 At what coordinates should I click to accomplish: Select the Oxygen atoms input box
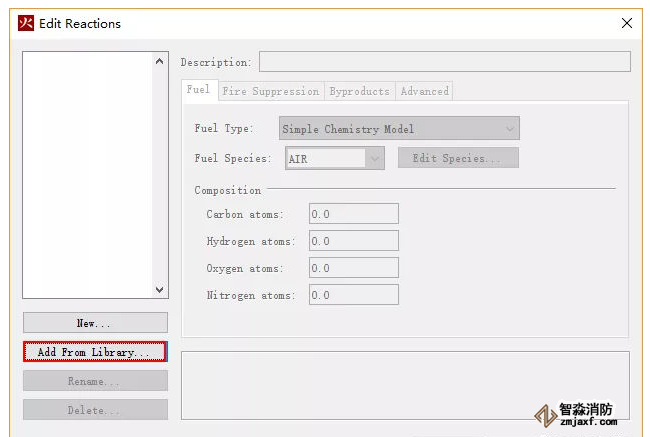tap(354, 268)
